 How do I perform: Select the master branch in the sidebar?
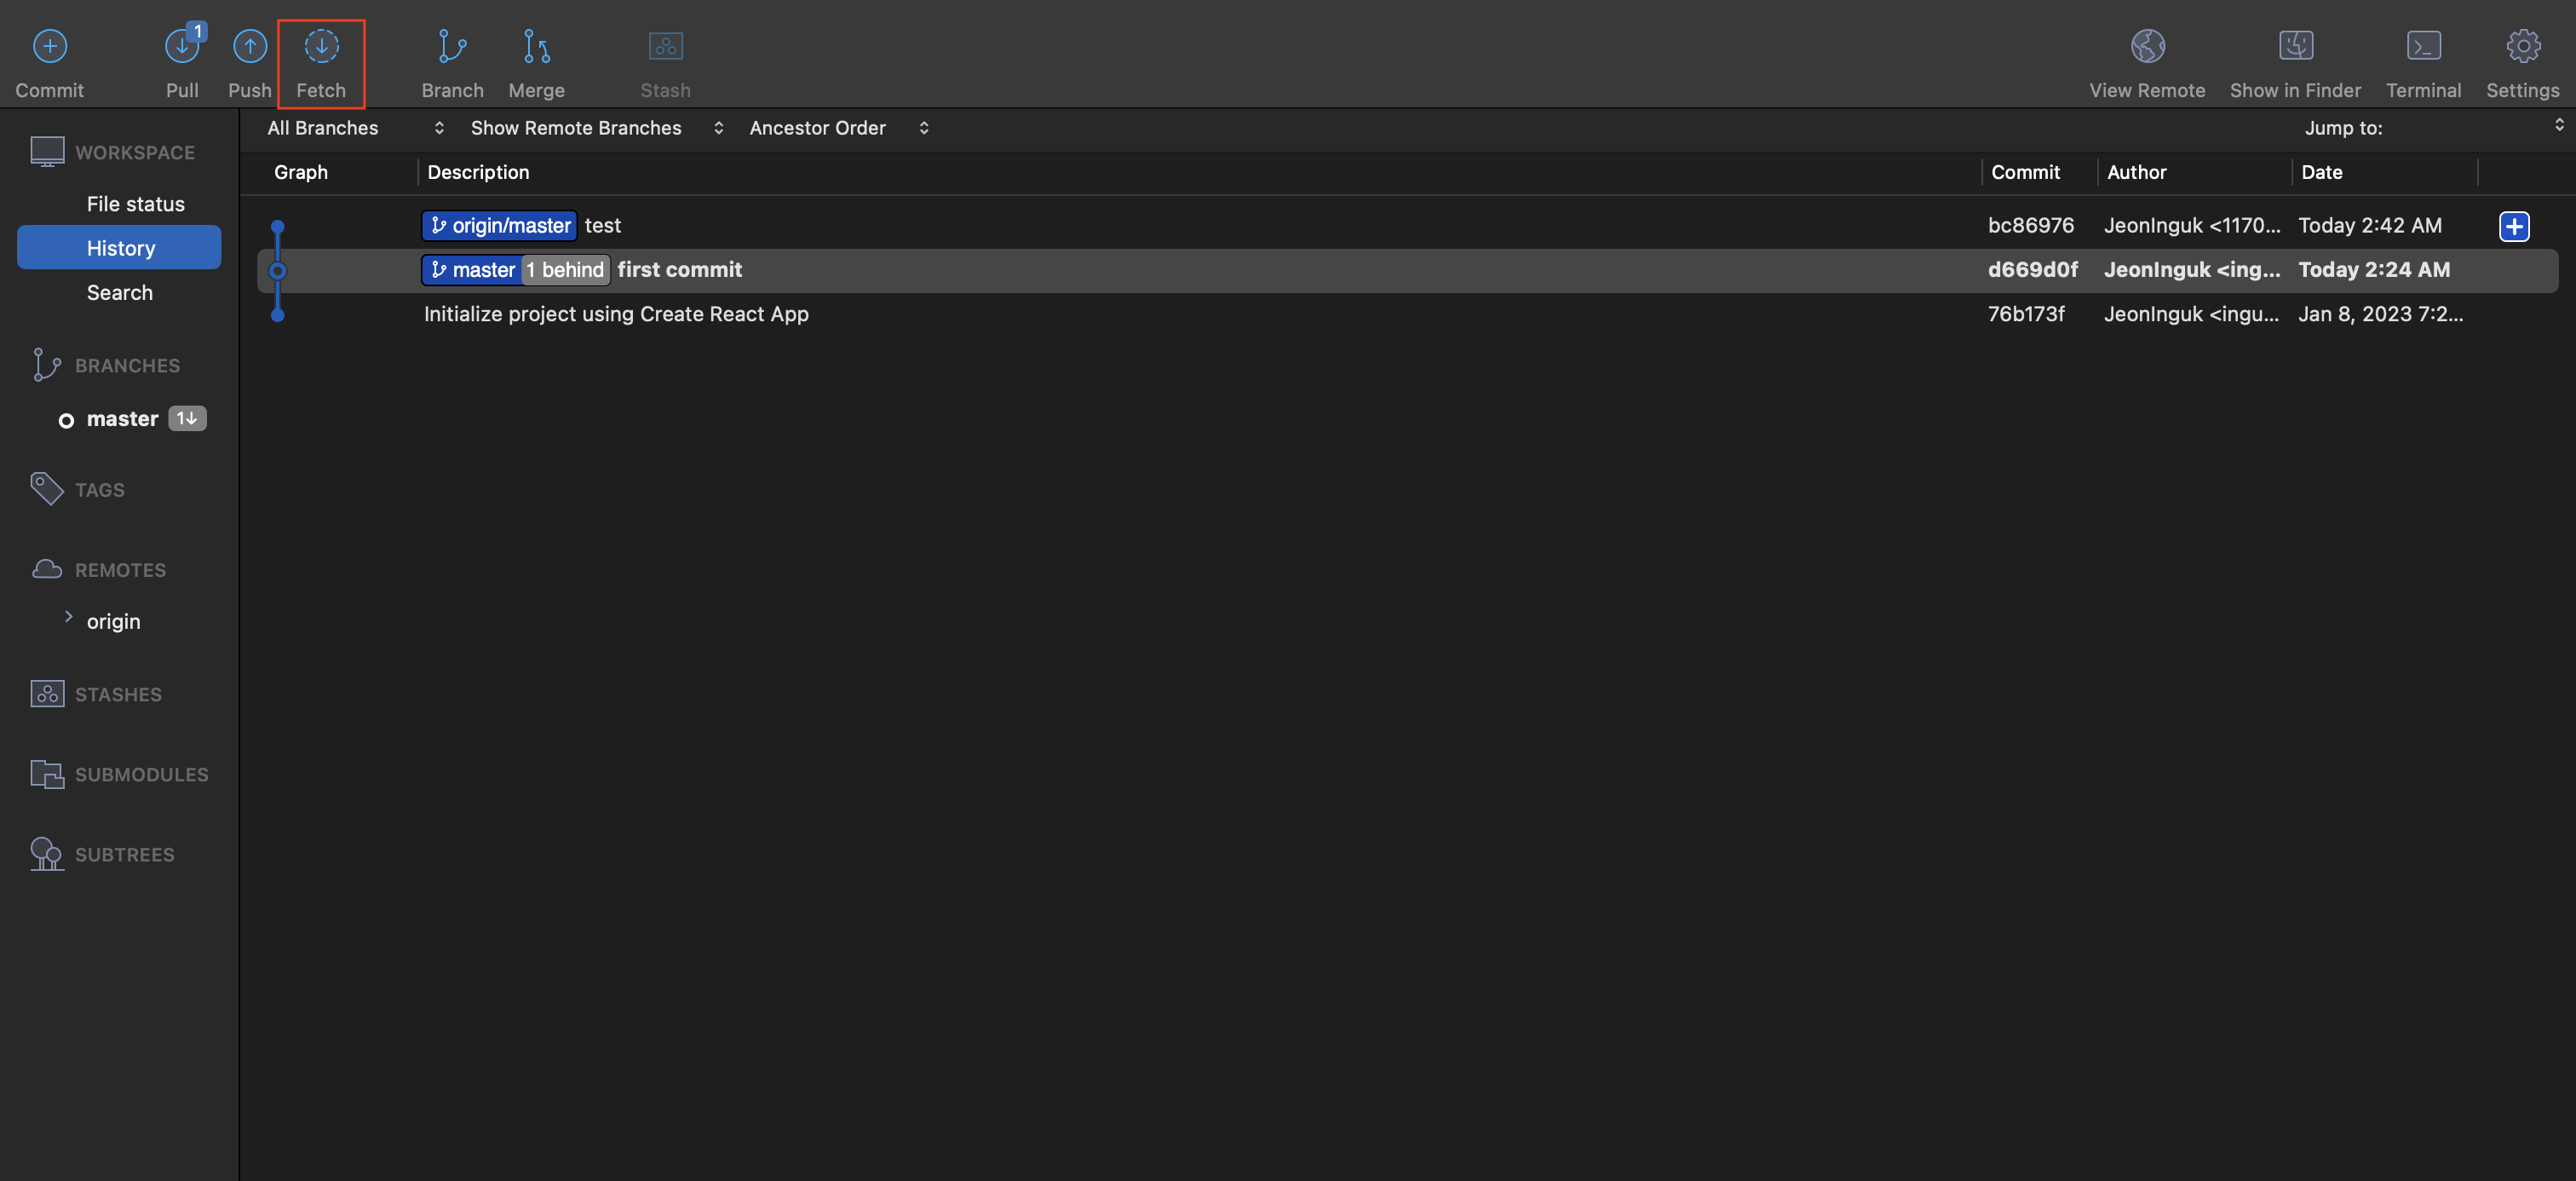pos(122,419)
